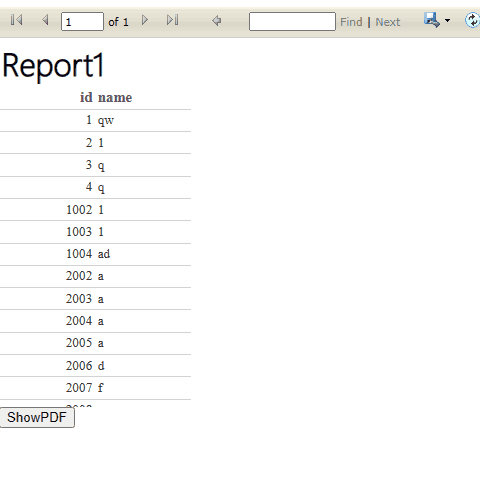The width and height of the screenshot is (480, 501).
Task: Click the export disk icon
Action: pyautogui.click(x=432, y=20)
